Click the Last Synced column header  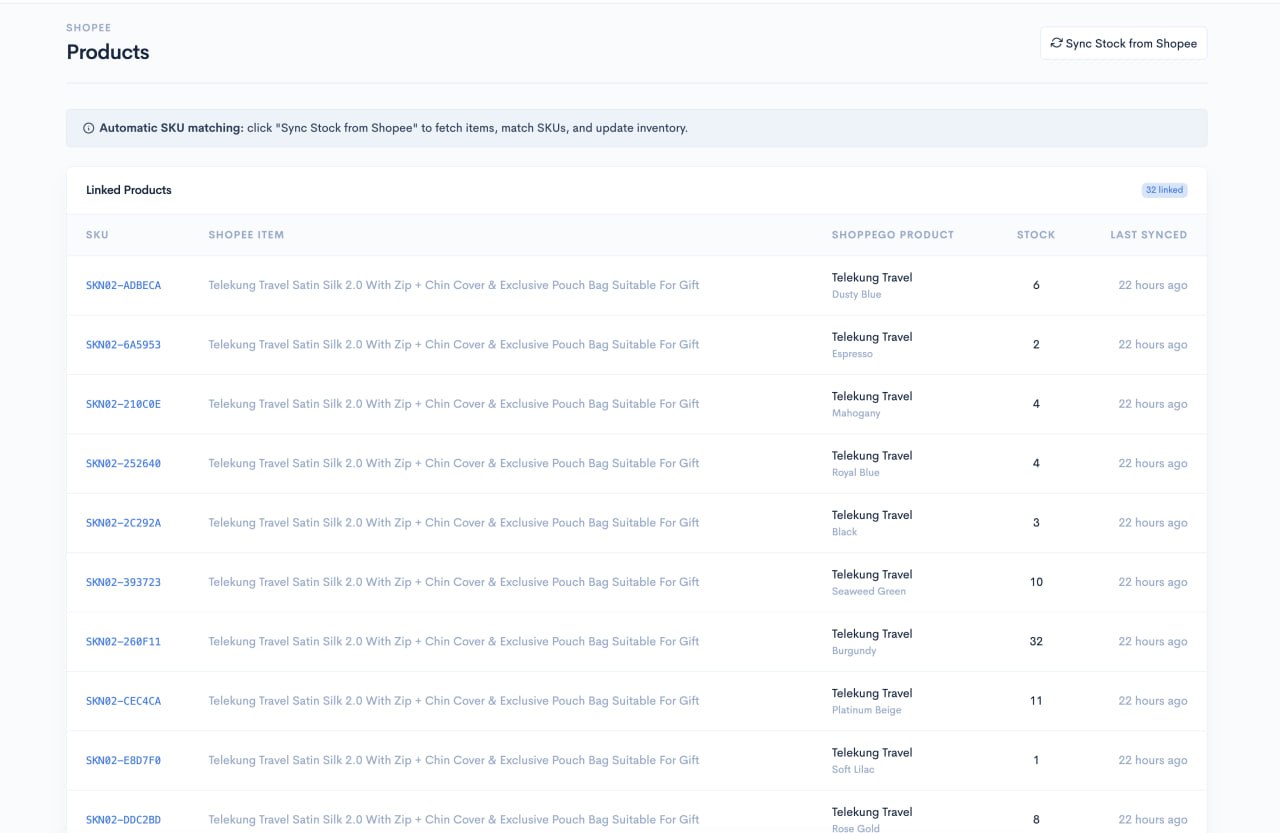coord(1148,235)
